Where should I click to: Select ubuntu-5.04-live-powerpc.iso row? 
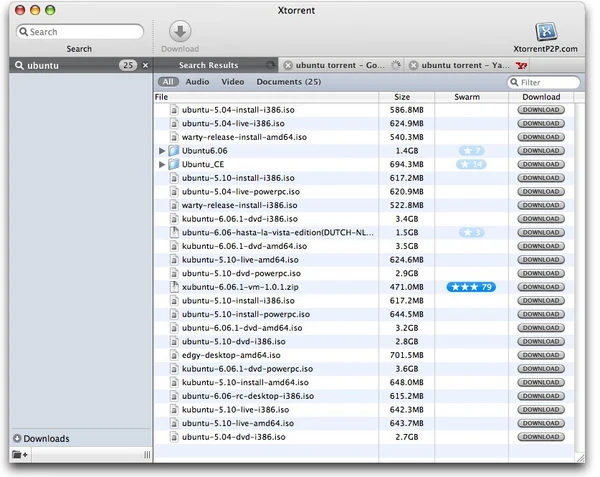coord(364,192)
